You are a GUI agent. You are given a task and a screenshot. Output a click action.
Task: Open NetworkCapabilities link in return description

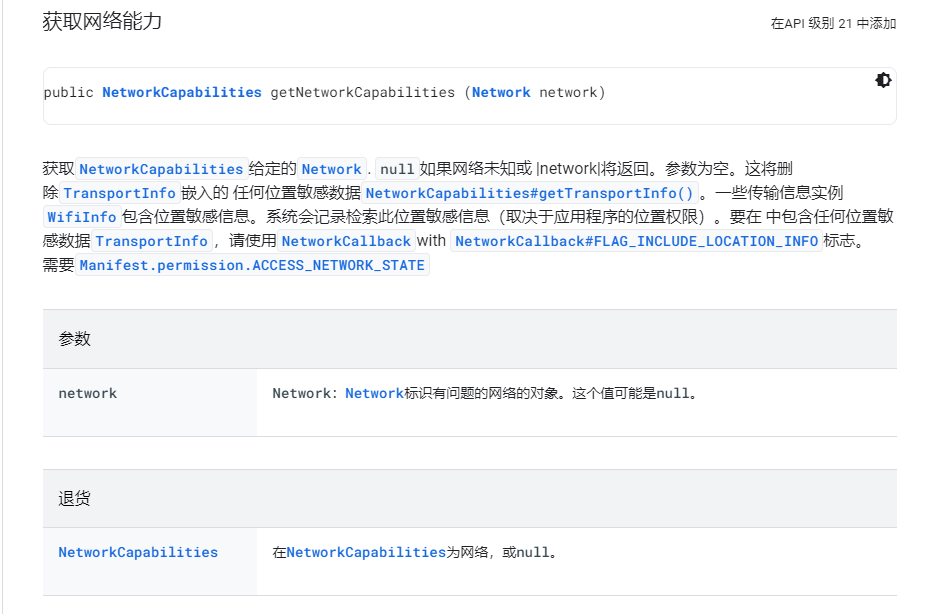click(366, 552)
